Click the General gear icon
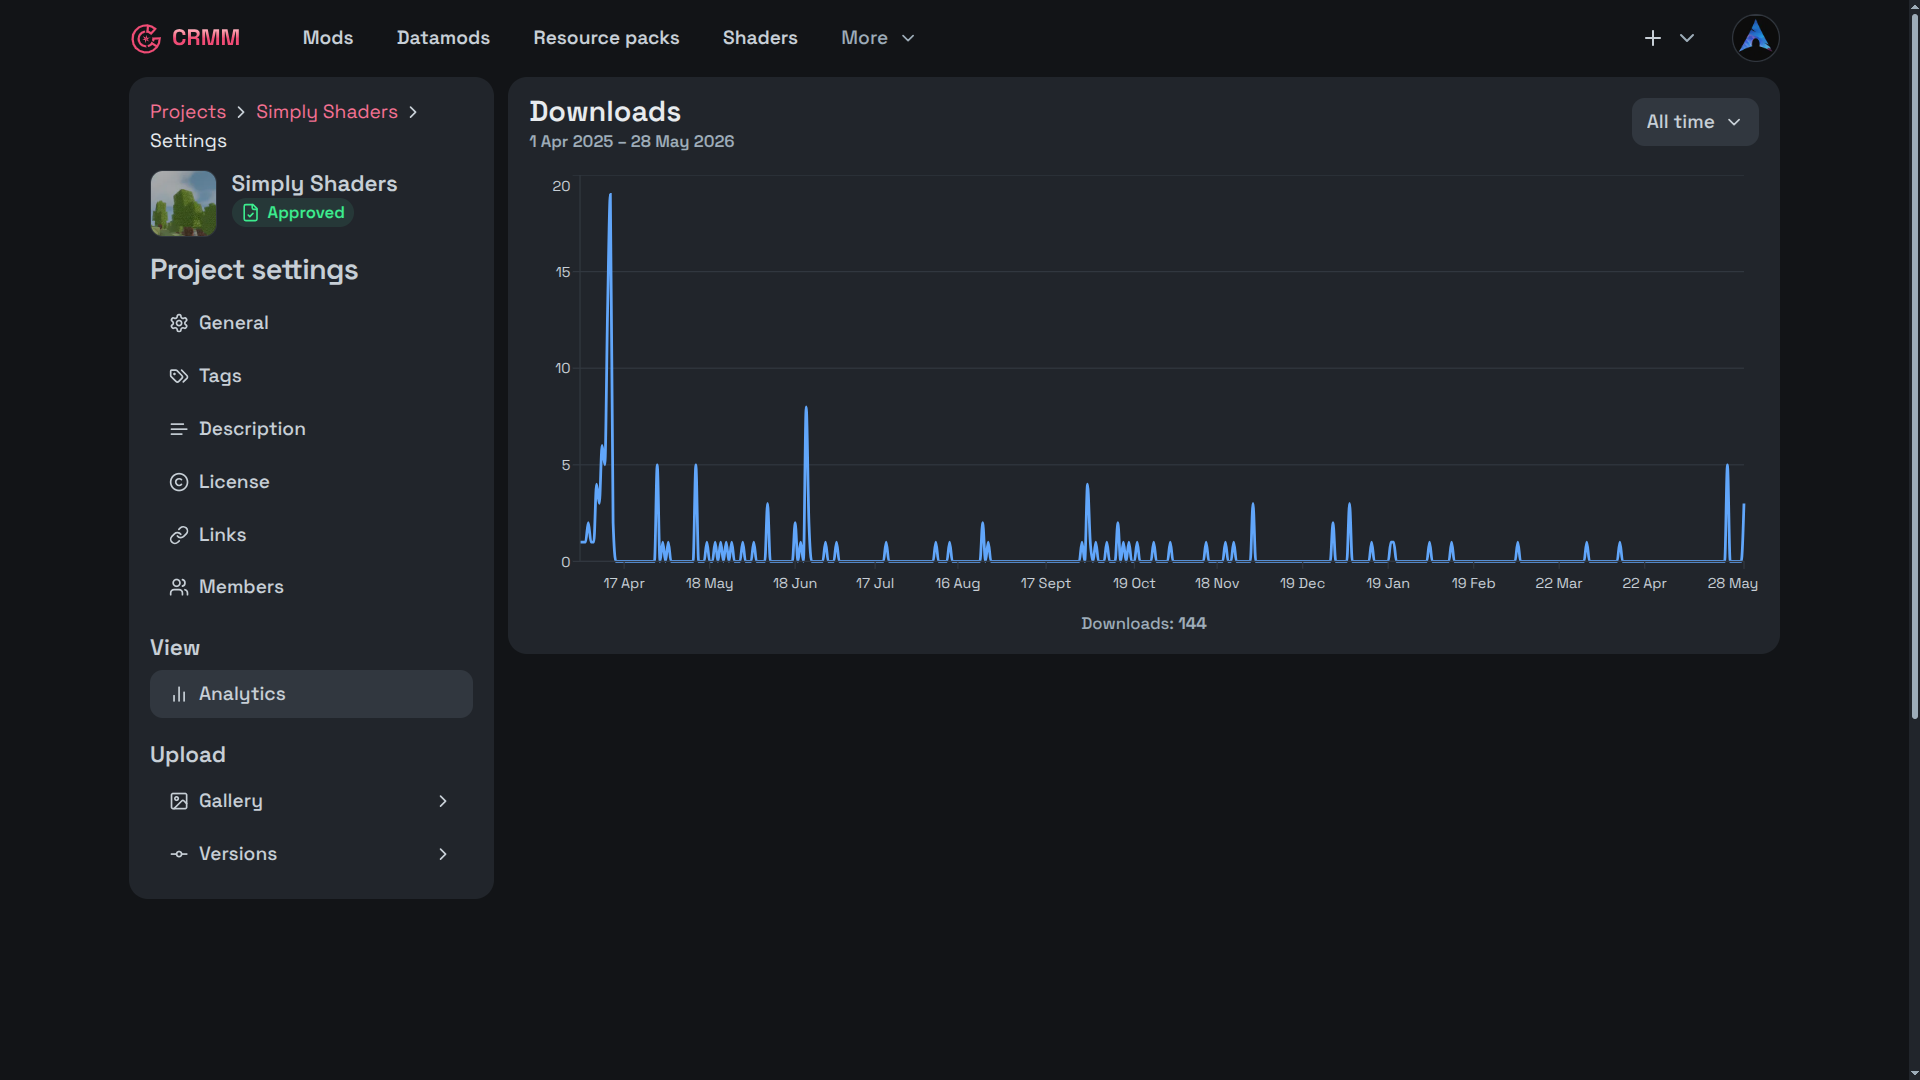1920x1080 pixels. [179, 323]
